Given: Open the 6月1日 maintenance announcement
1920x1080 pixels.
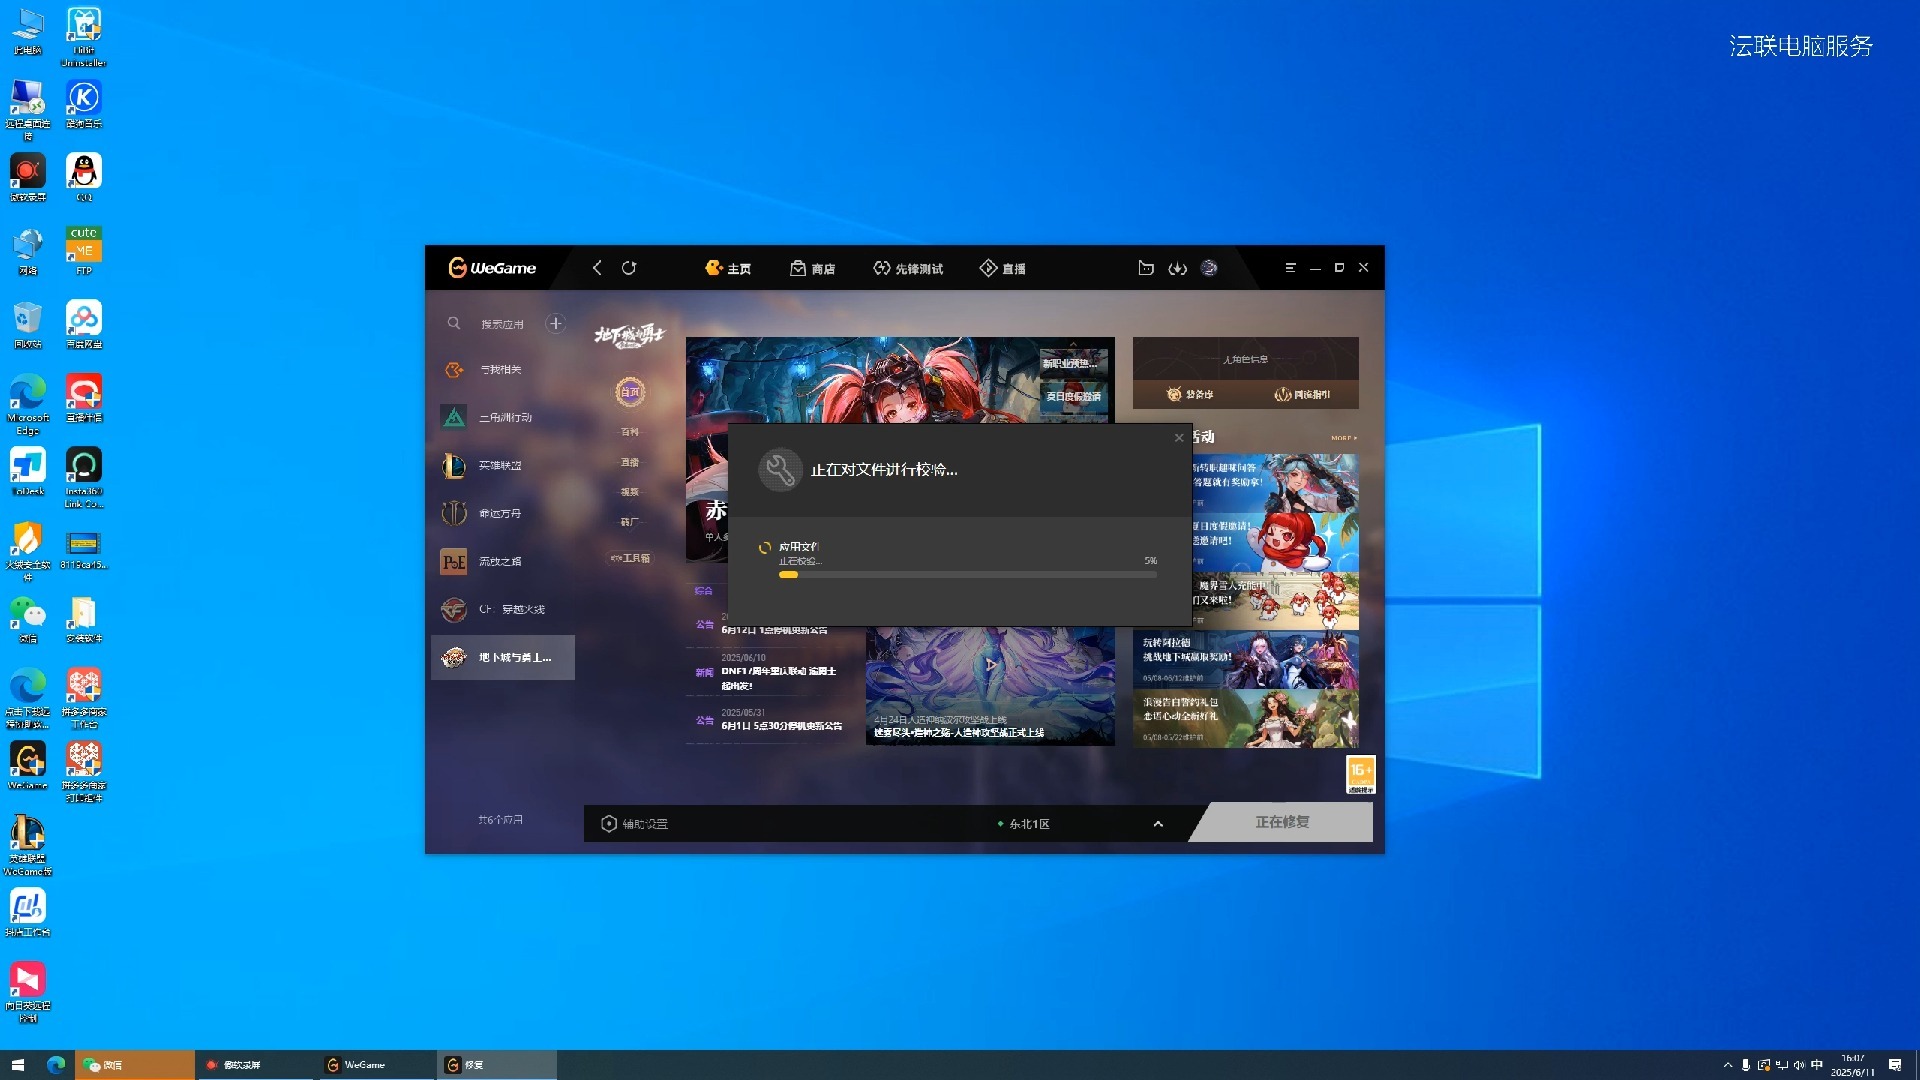Looking at the screenshot, I should tap(780, 720).
